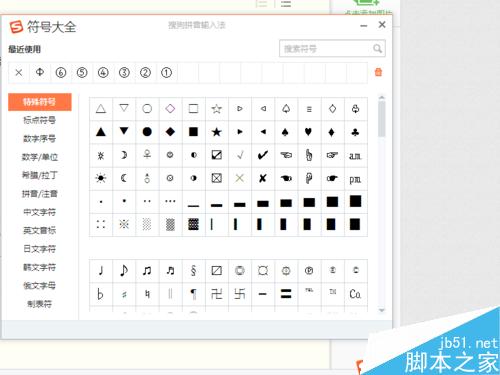Insert solid inverted triangle ▼ symbol
The height and width of the screenshot is (375, 500).
pos(124,132)
